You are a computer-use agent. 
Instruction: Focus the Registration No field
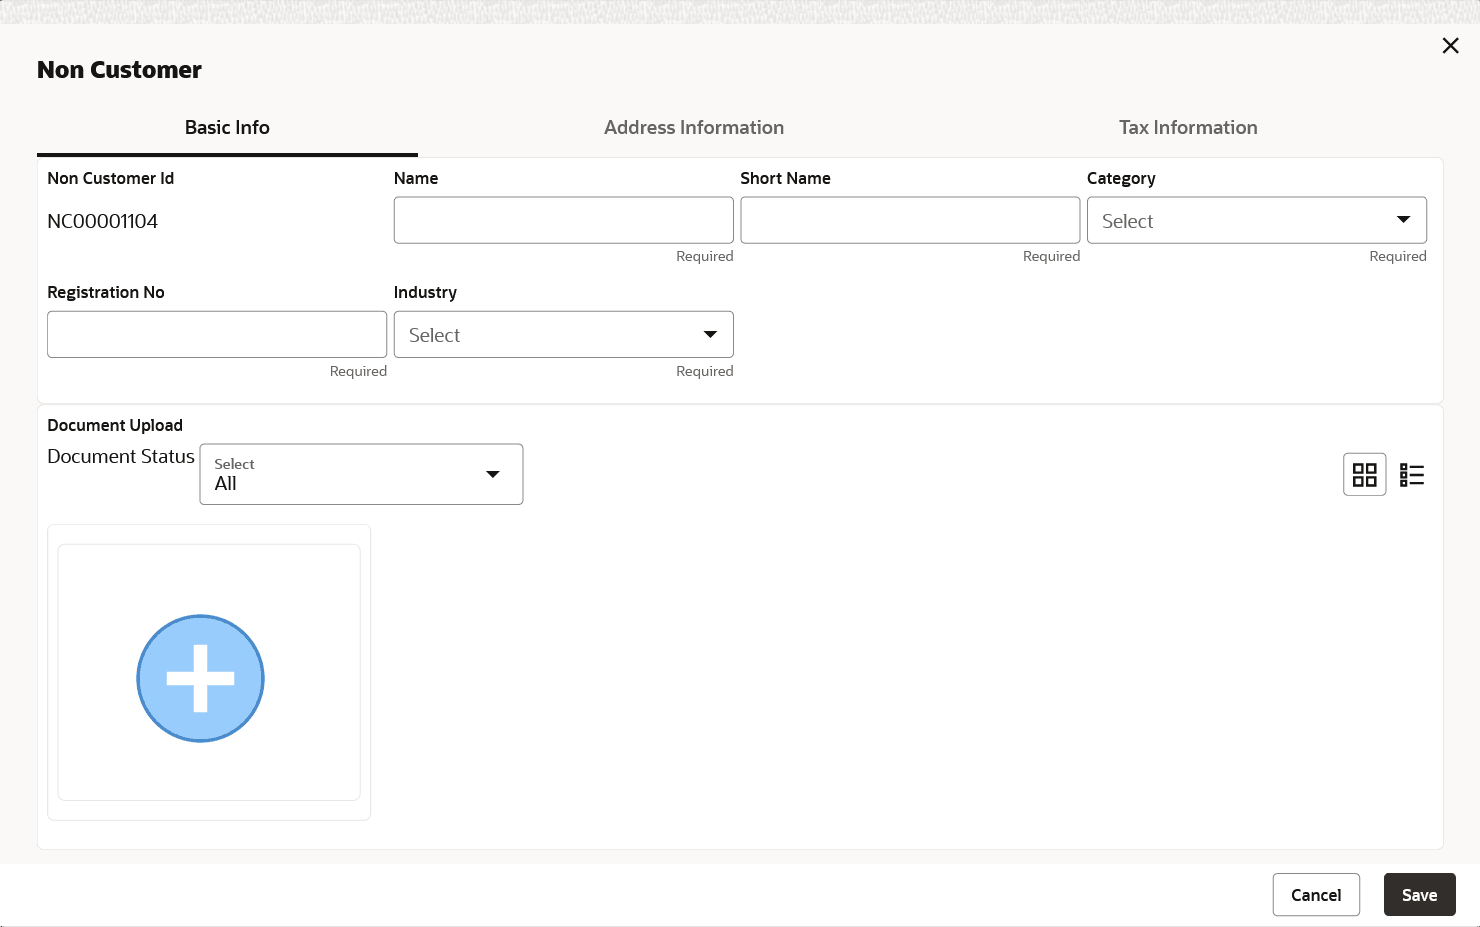[216, 335]
